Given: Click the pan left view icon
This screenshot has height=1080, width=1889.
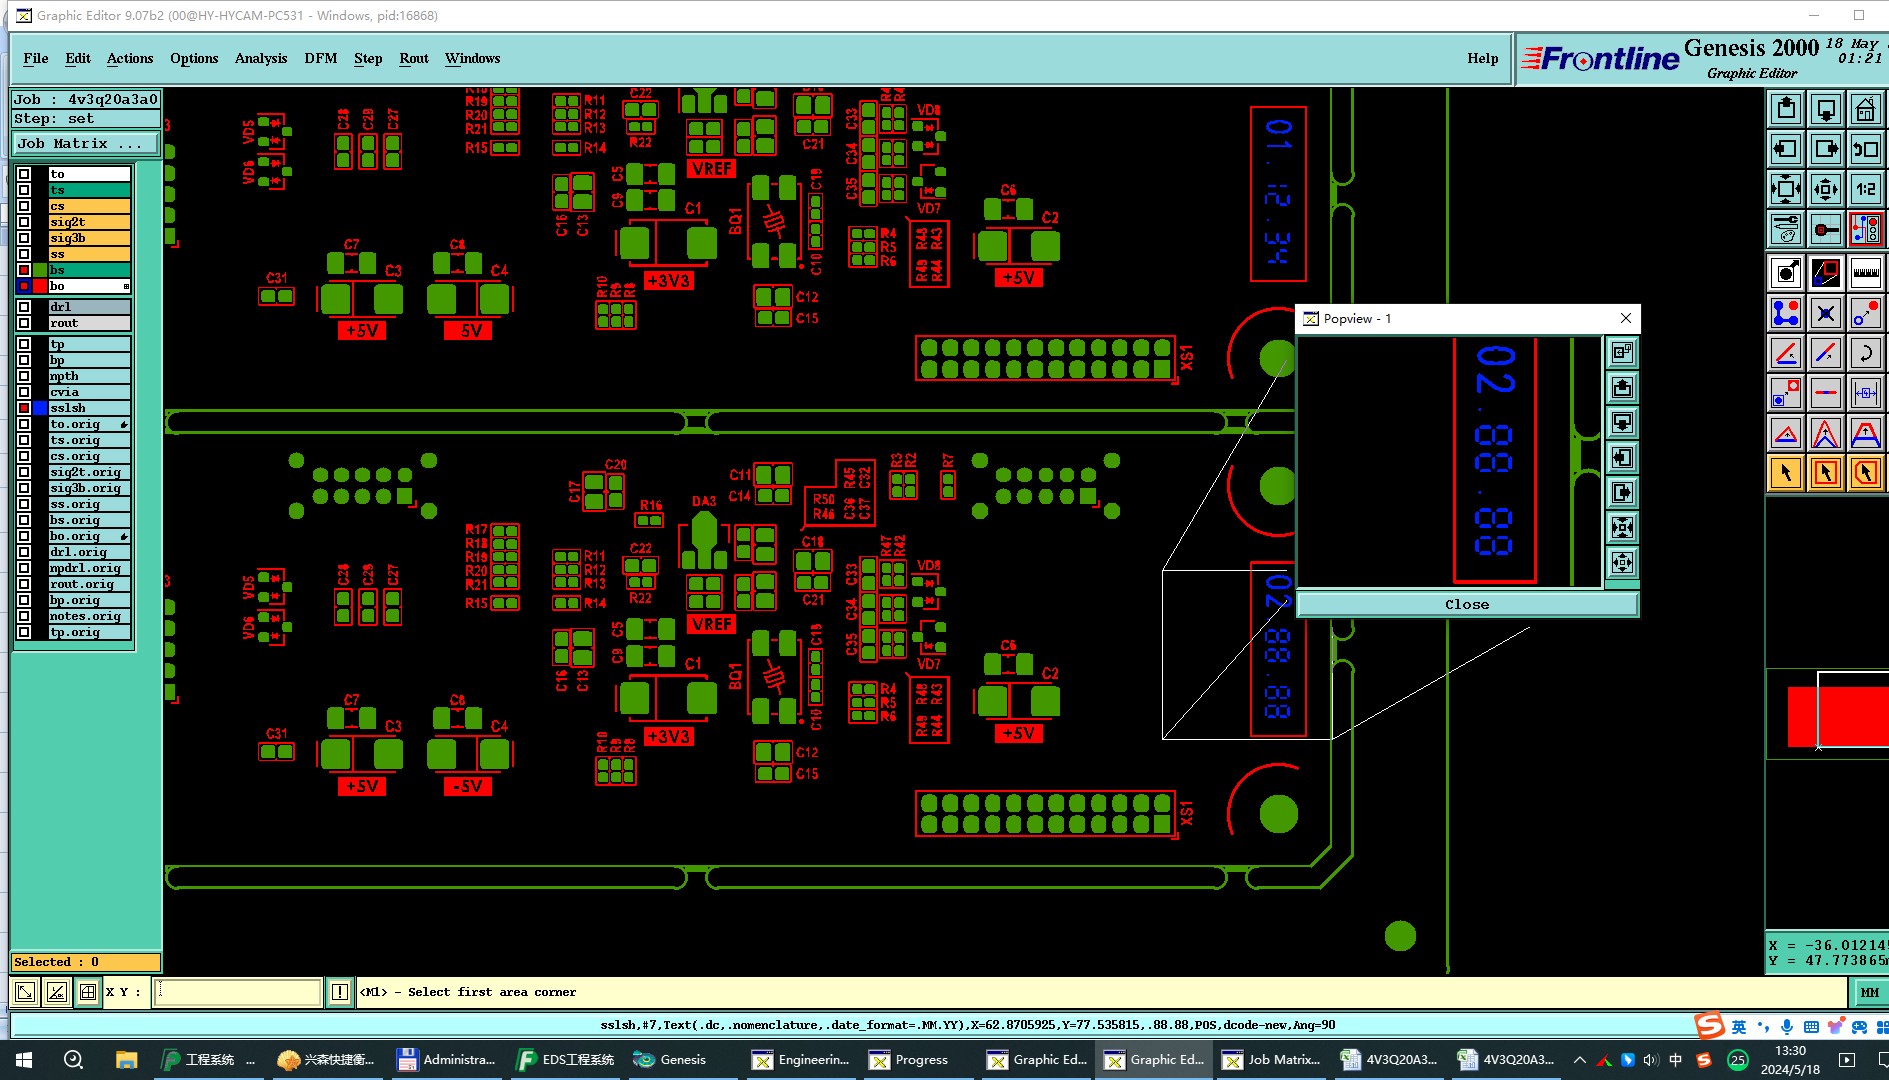Looking at the screenshot, I should click(1785, 149).
